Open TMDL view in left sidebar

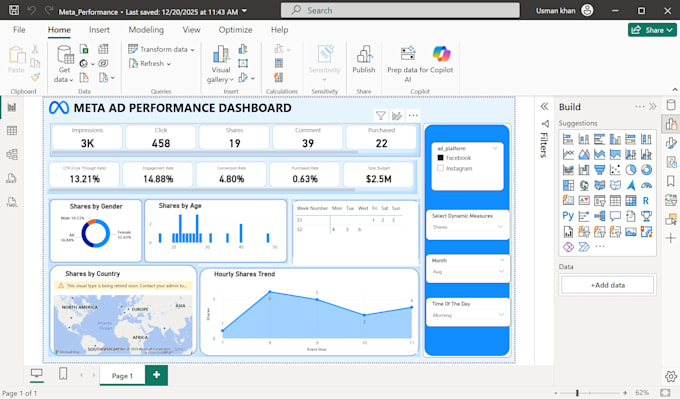click(x=12, y=201)
